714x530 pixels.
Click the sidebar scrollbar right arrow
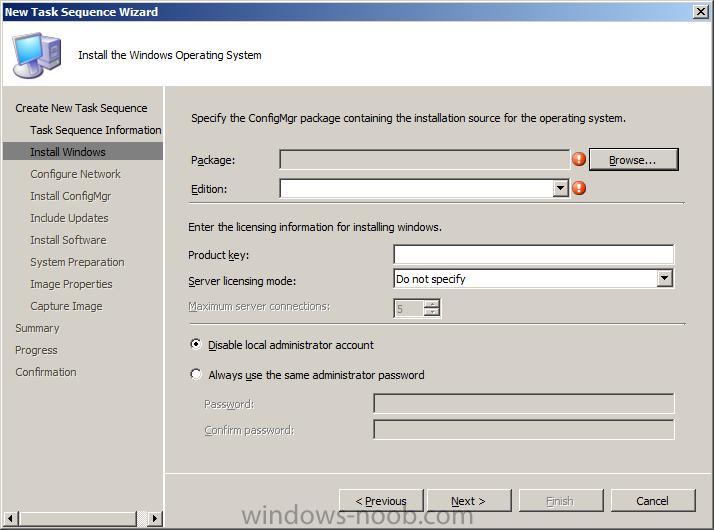tap(155, 518)
